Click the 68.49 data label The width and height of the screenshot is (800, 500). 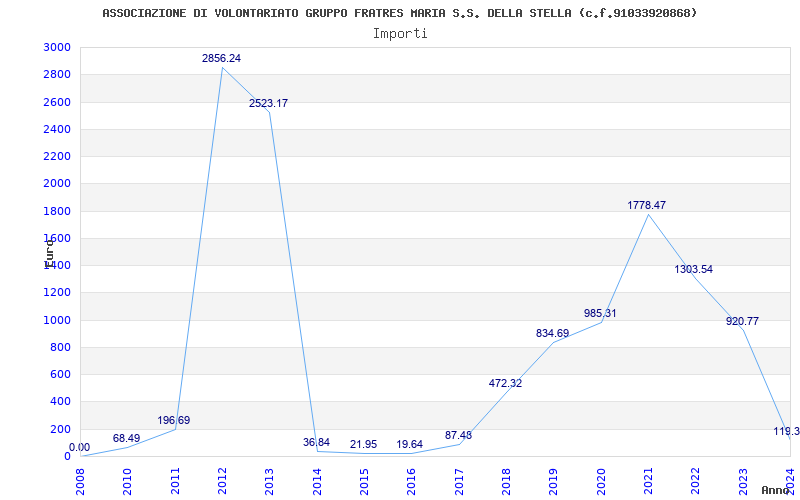coord(127,439)
